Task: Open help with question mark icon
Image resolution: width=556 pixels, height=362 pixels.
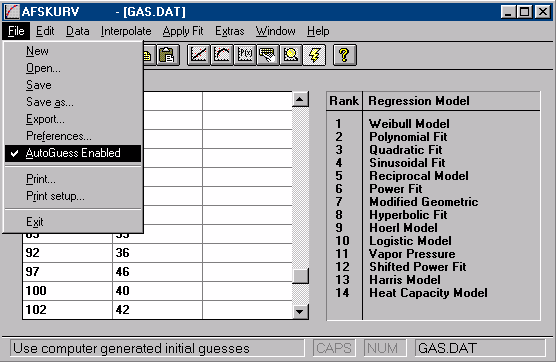Action: pos(344,55)
